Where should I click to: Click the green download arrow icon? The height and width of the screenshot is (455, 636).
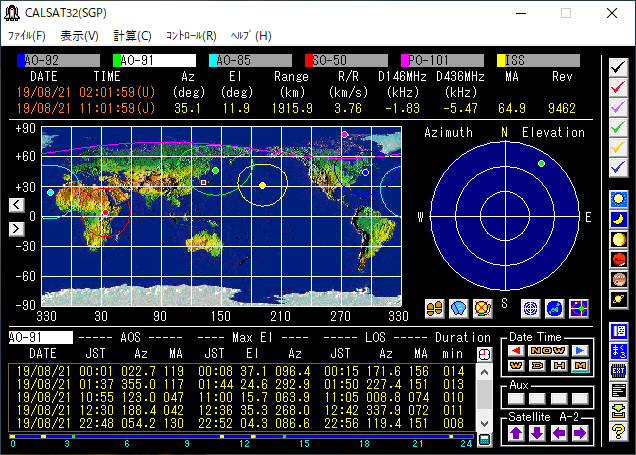coord(619,411)
